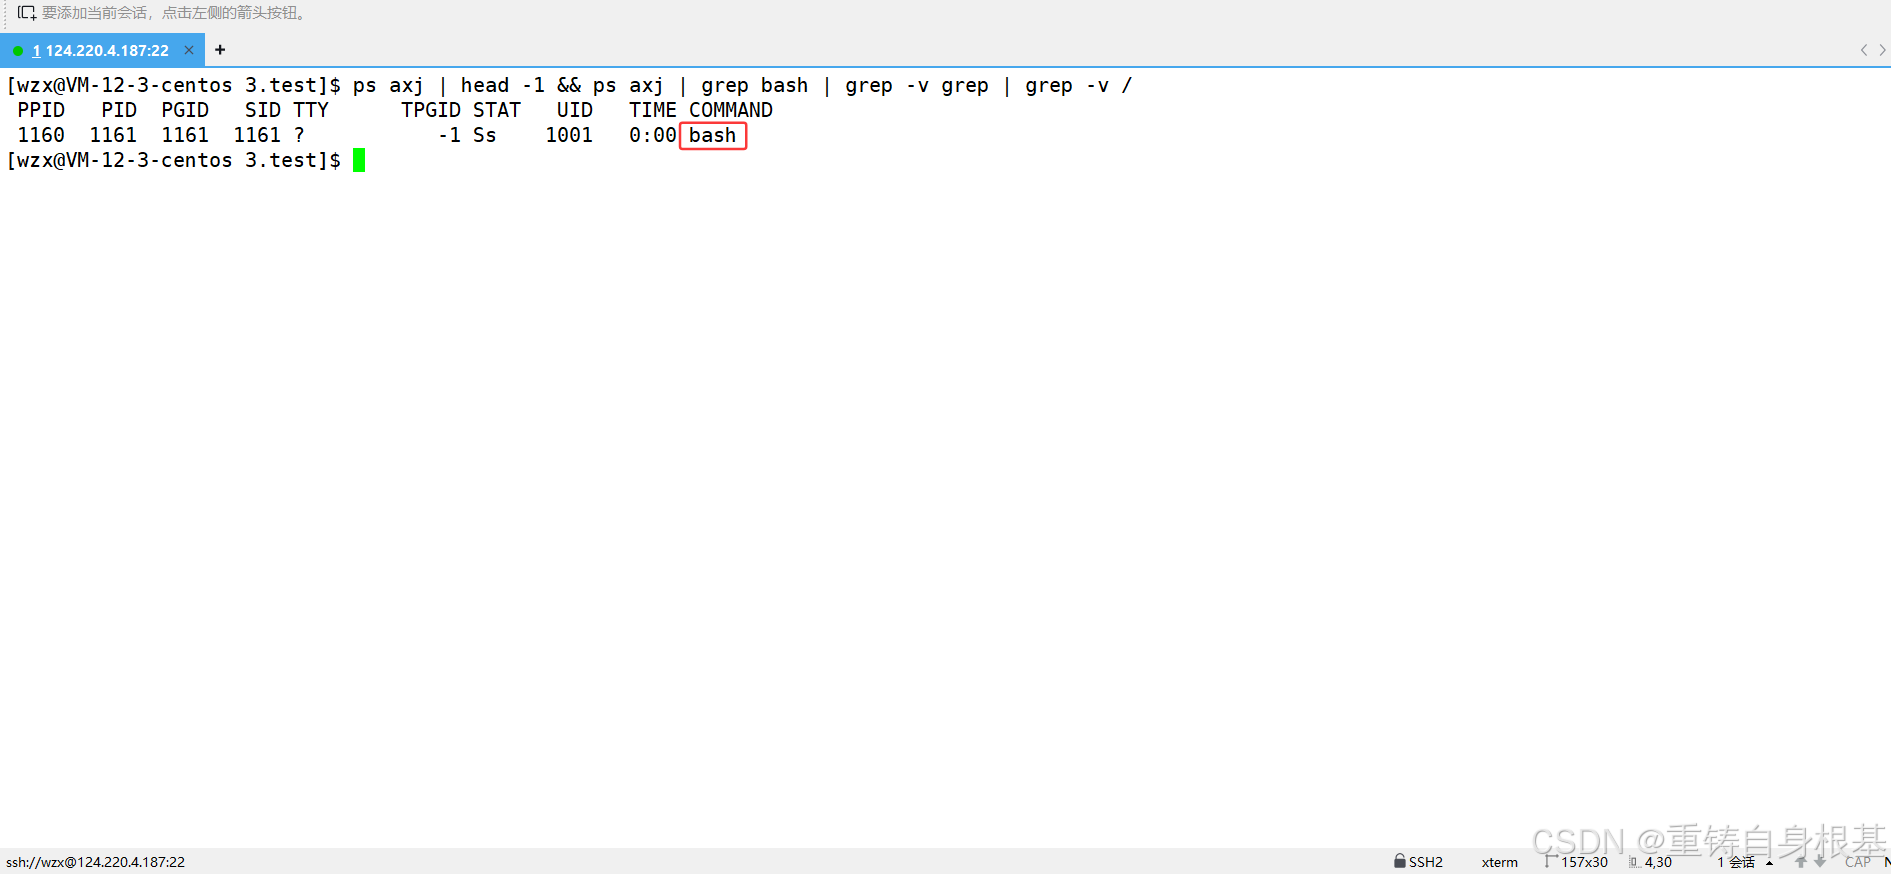Click the 'grep bash' part of the command
The height and width of the screenshot is (874, 1891).
[755, 85]
